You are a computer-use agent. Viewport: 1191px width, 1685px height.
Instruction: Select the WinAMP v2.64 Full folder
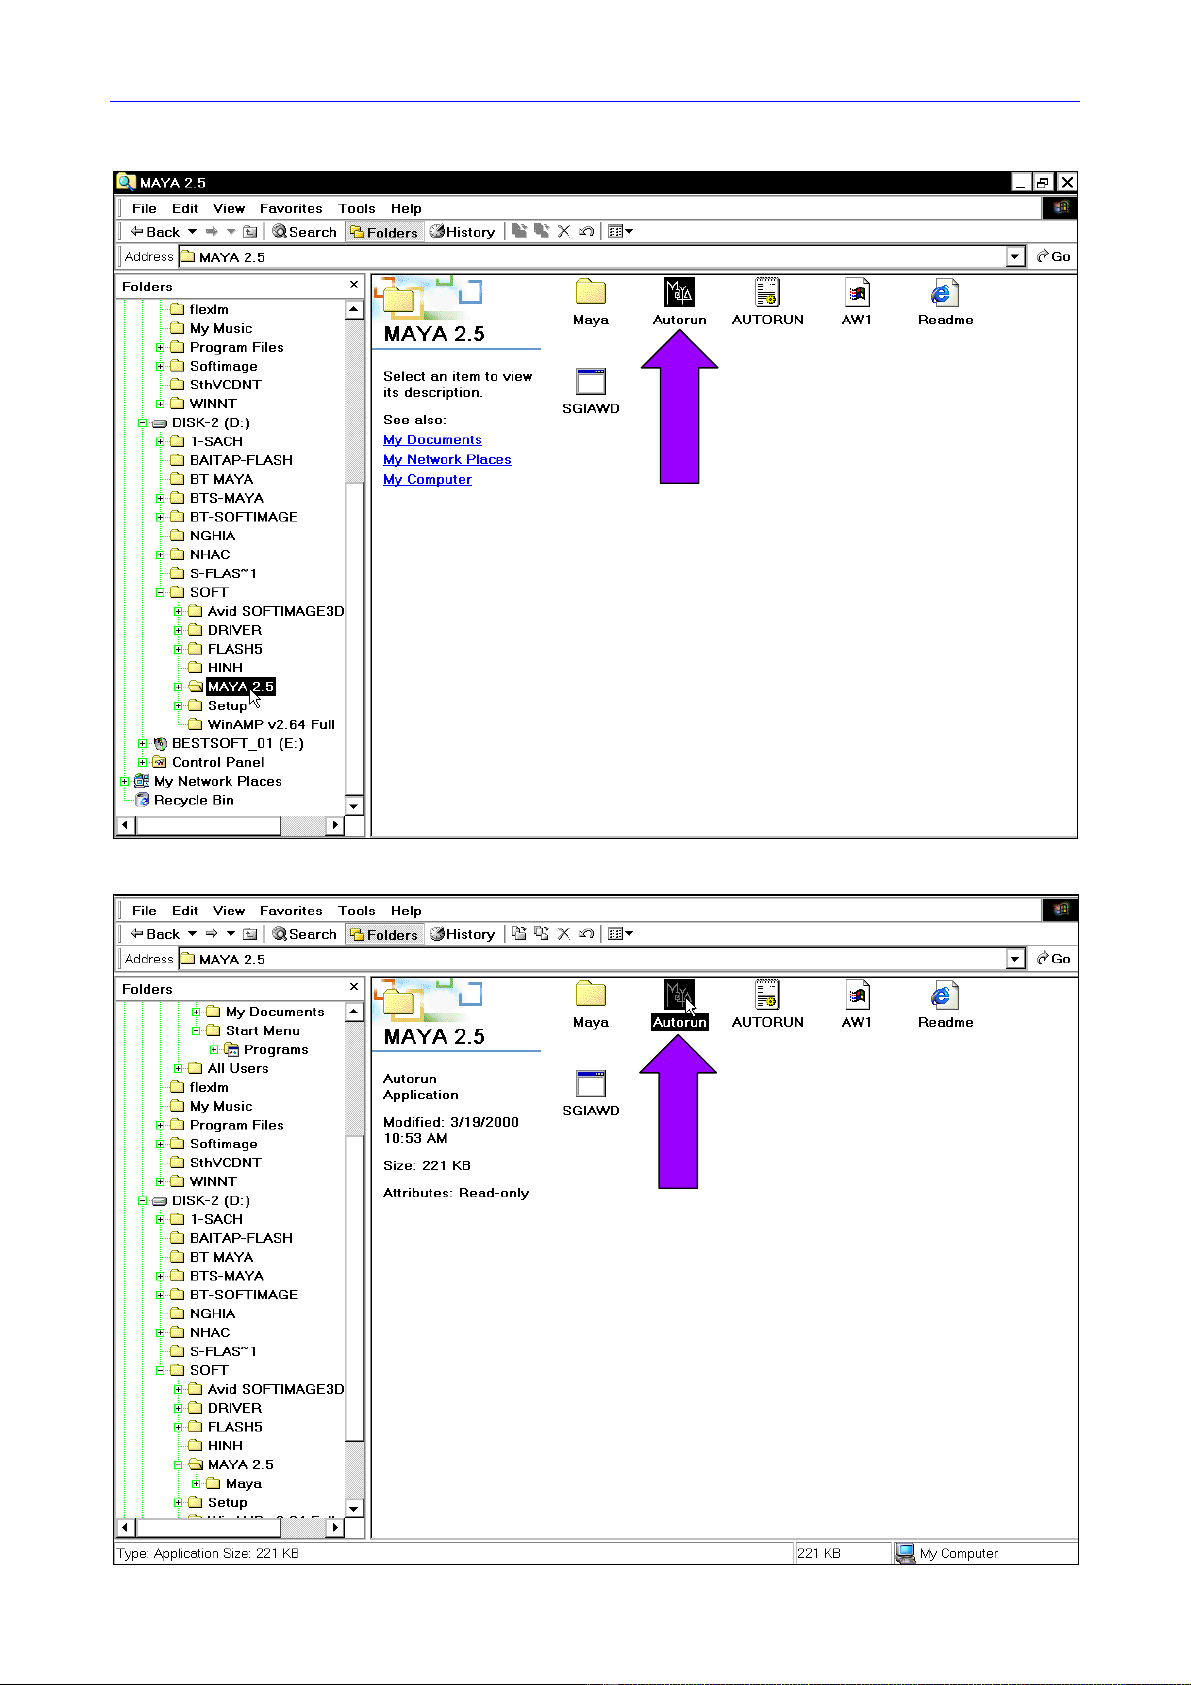tap(270, 725)
